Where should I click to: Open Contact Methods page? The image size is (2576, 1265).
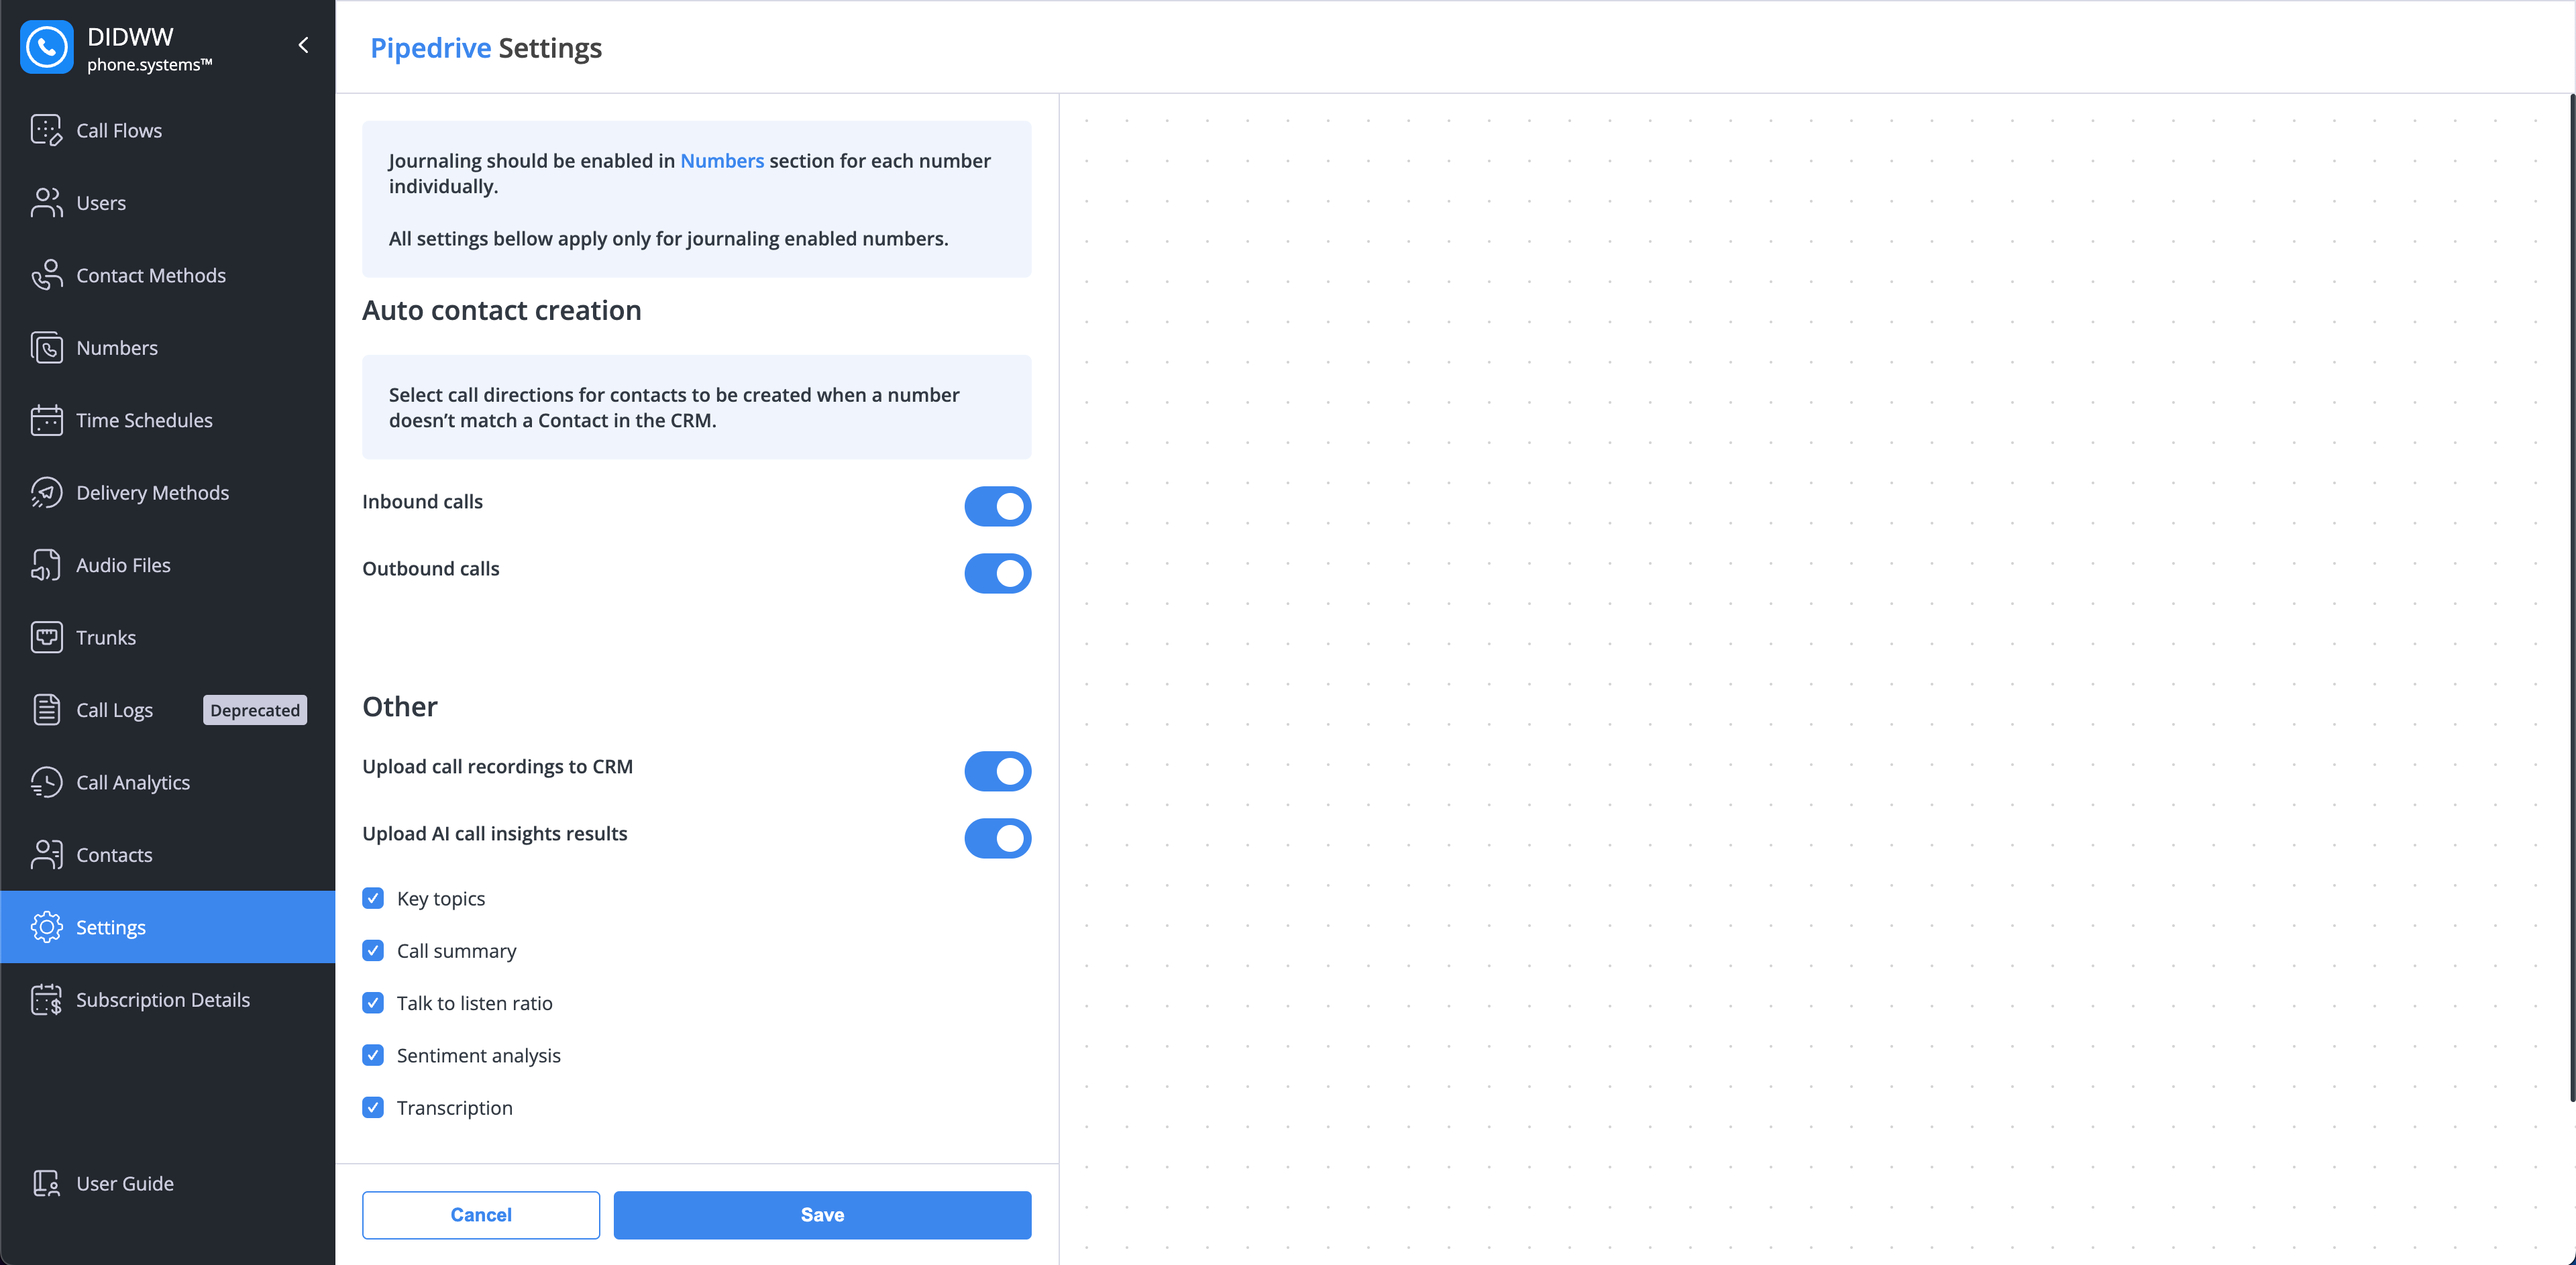click(151, 275)
